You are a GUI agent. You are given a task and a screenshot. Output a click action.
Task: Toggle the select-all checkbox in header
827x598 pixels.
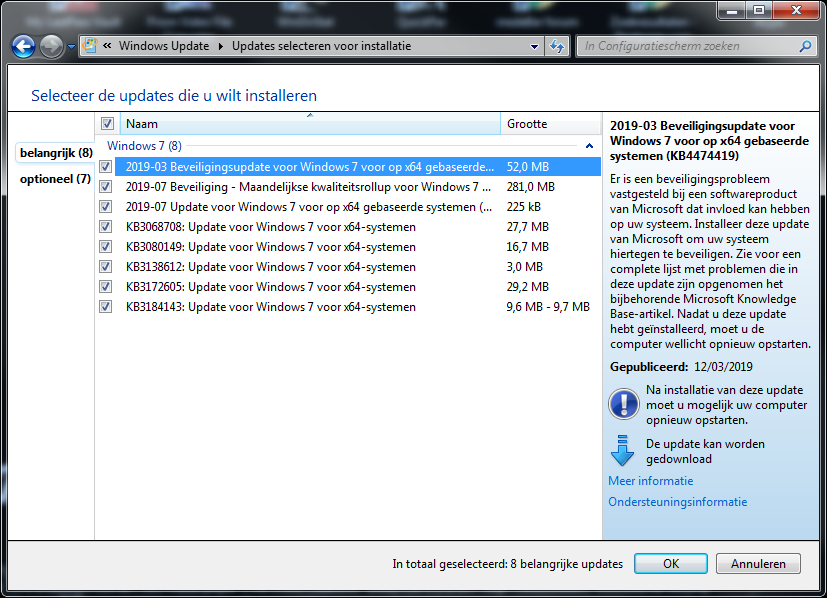tap(107, 124)
